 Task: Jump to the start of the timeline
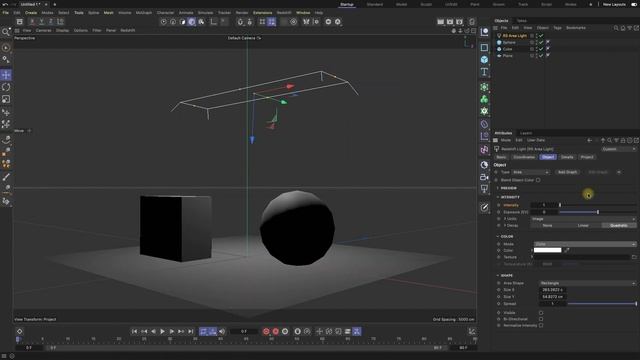[x=134, y=331]
